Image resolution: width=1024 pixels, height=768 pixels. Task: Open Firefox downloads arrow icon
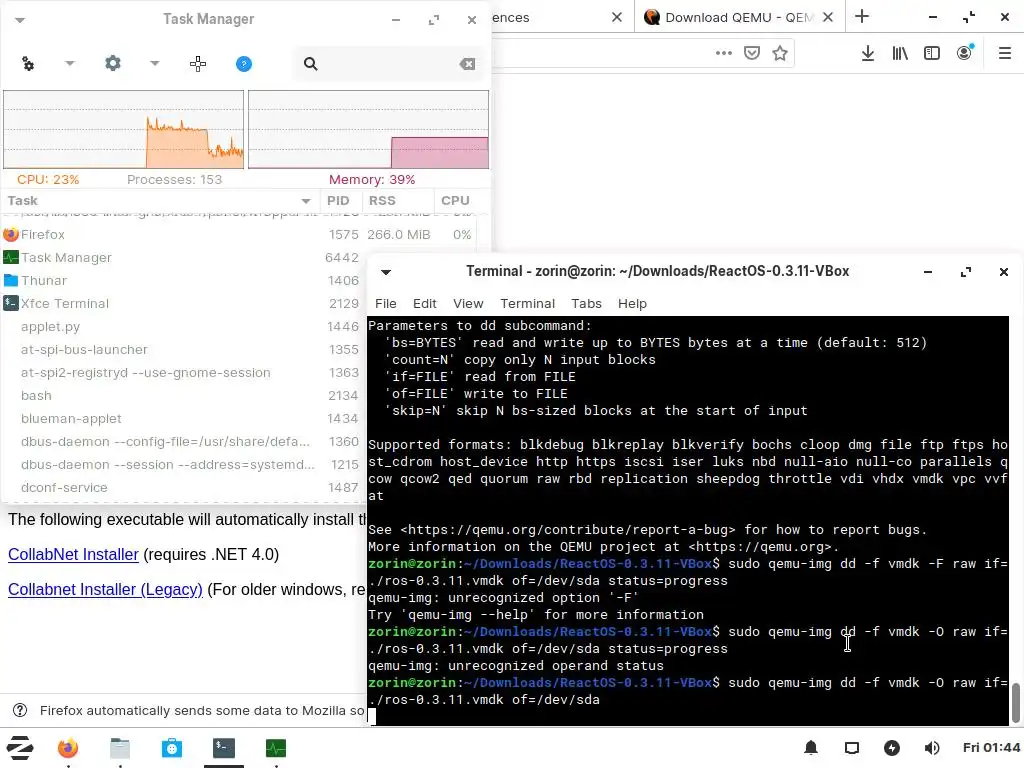click(x=867, y=53)
